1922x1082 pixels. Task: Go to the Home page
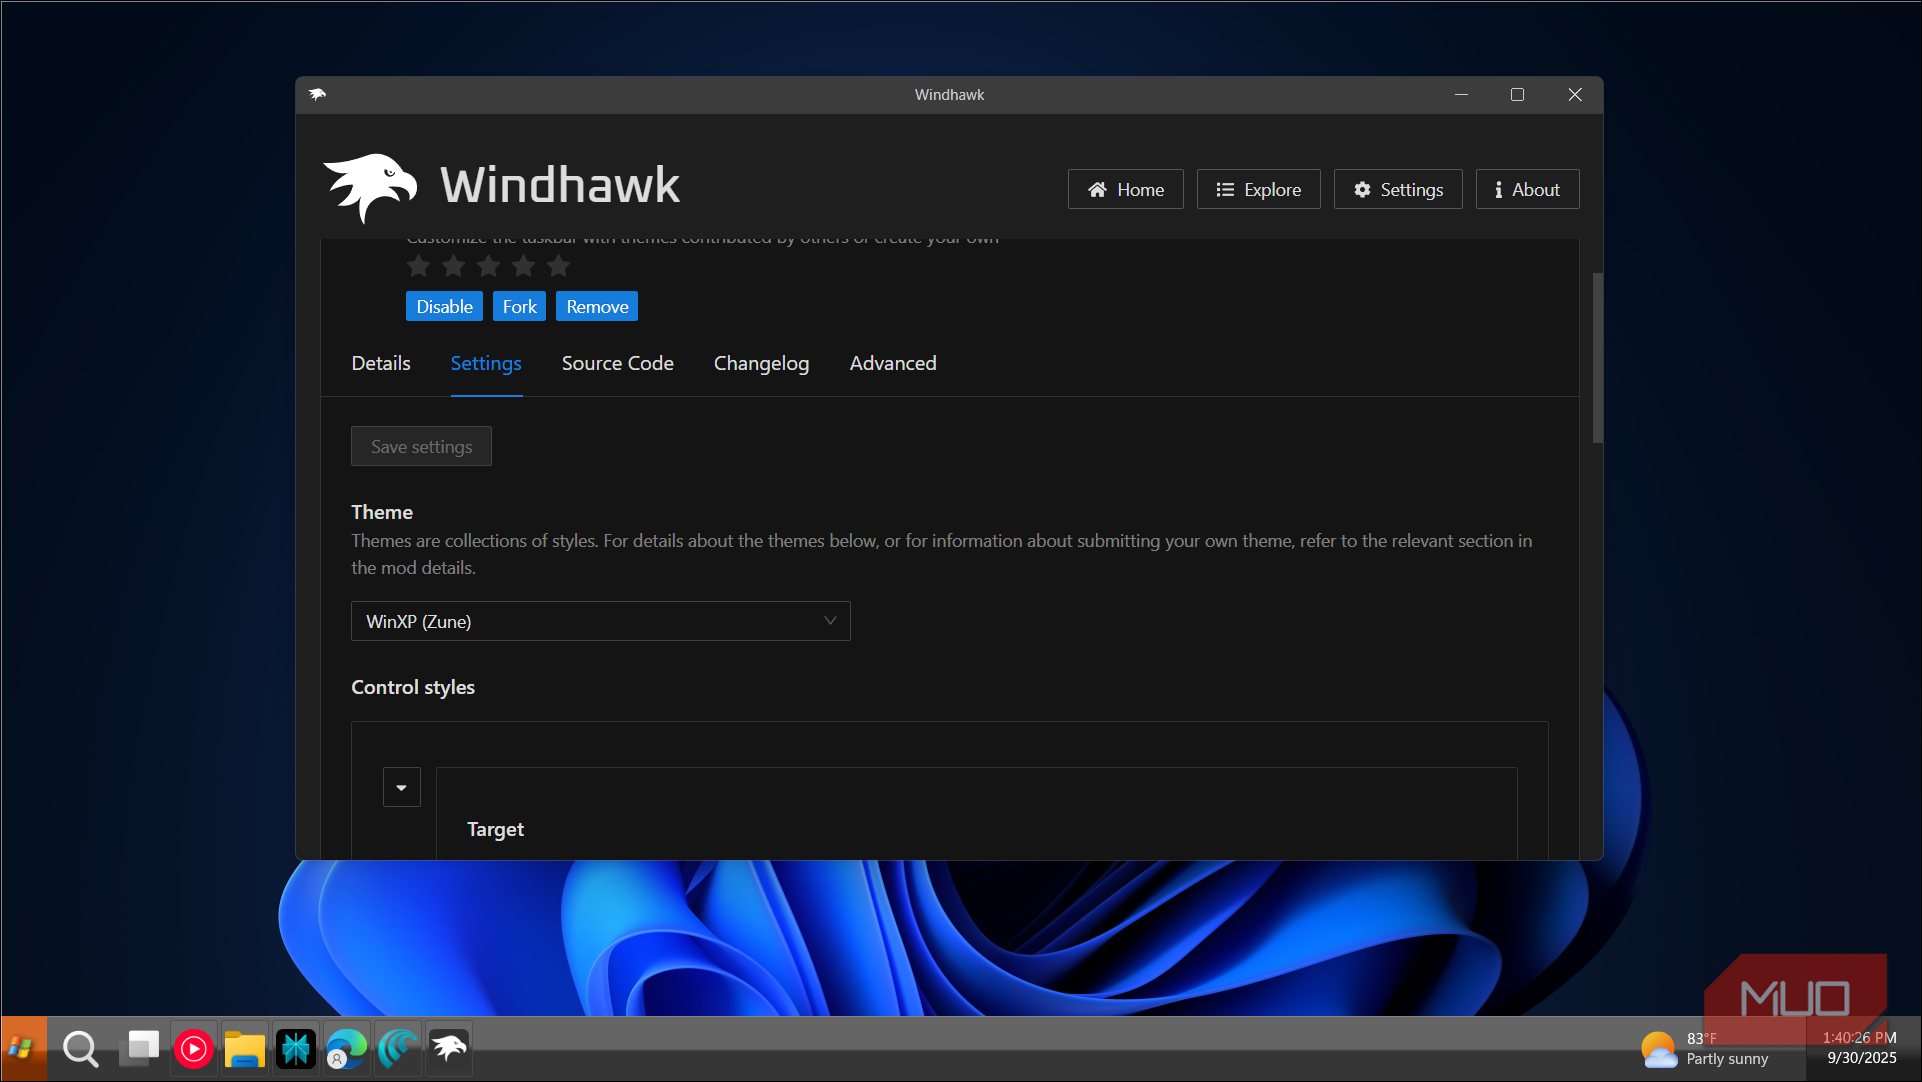(1126, 189)
